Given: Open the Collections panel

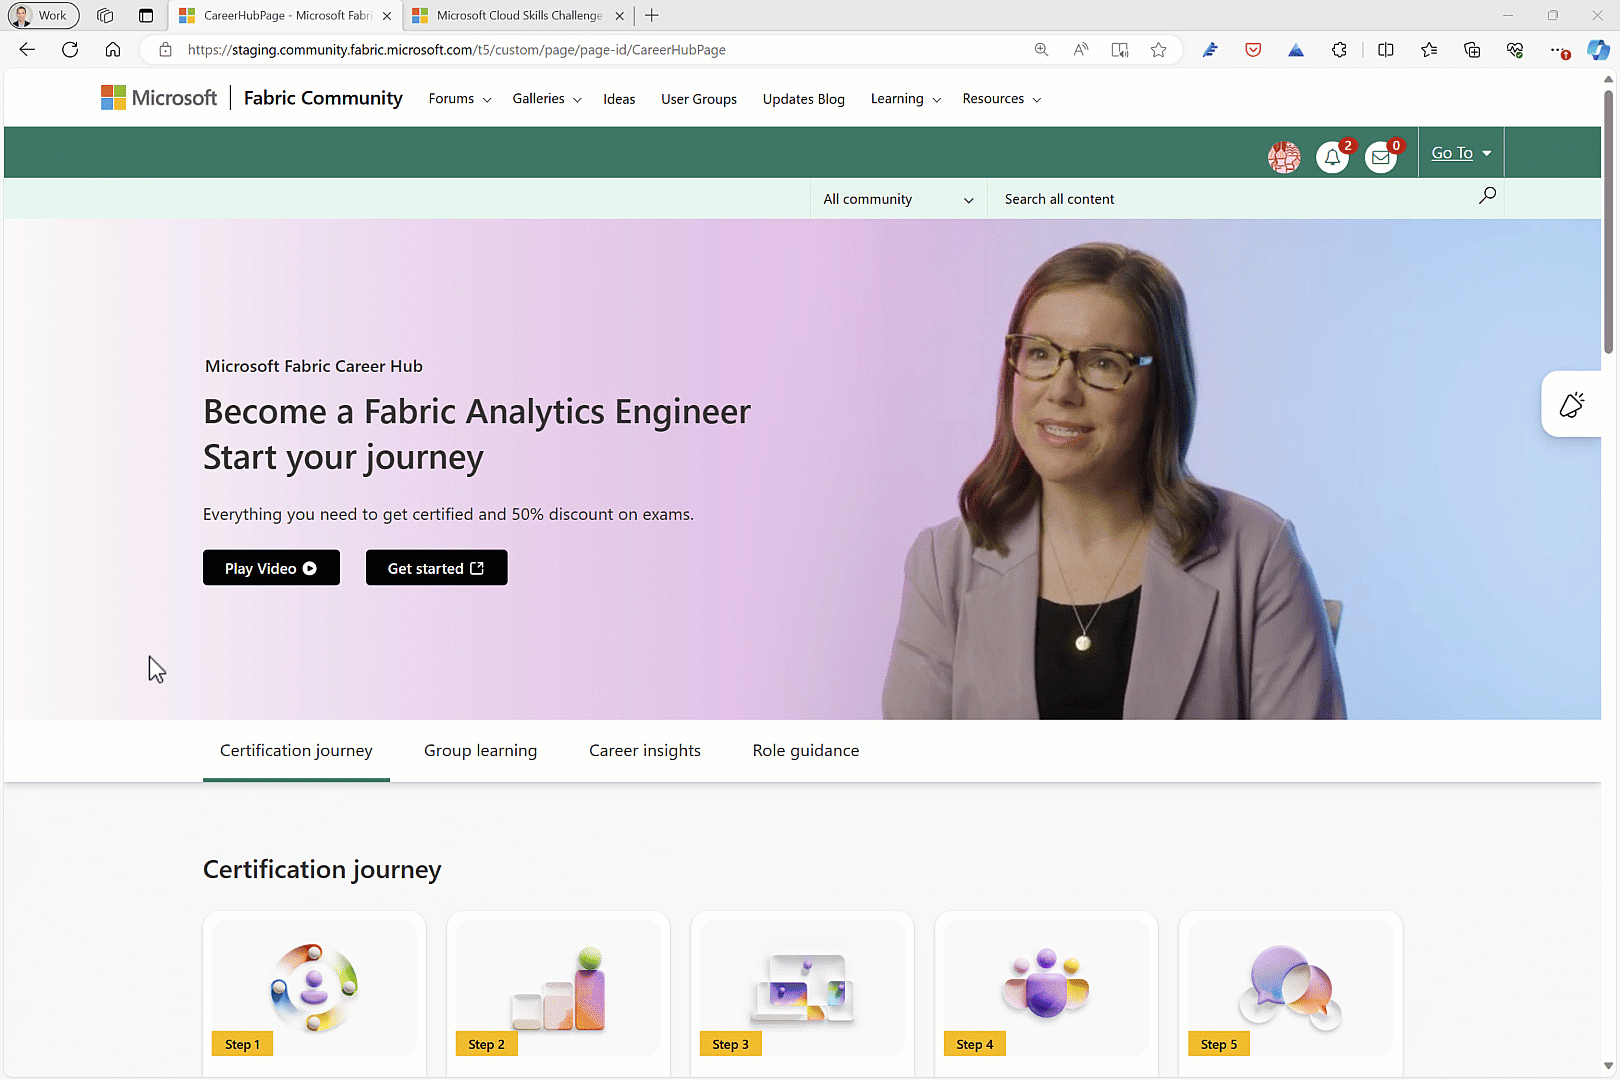Looking at the screenshot, I should coord(1472,50).
